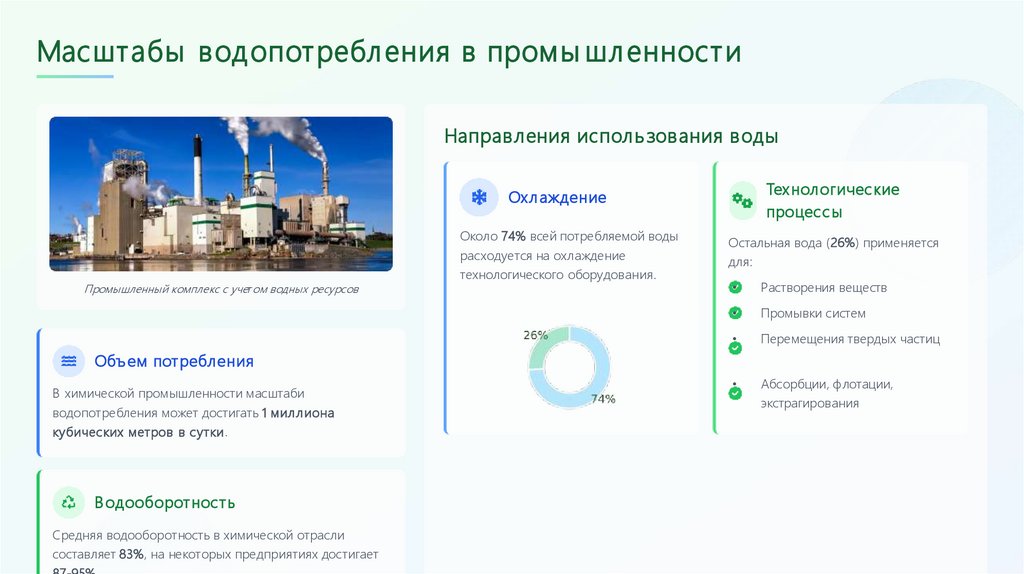Screen dimensions: 1024x574
Task: Click the 74% label below the donut chart
Action: 603,398
